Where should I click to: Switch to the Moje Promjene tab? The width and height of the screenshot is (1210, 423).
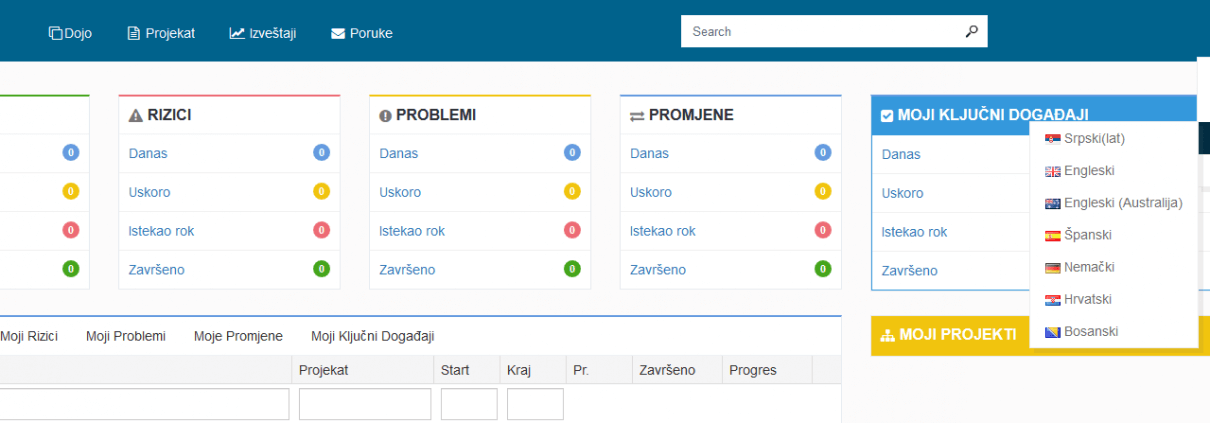pyautogui.click(x=238, y=337)
